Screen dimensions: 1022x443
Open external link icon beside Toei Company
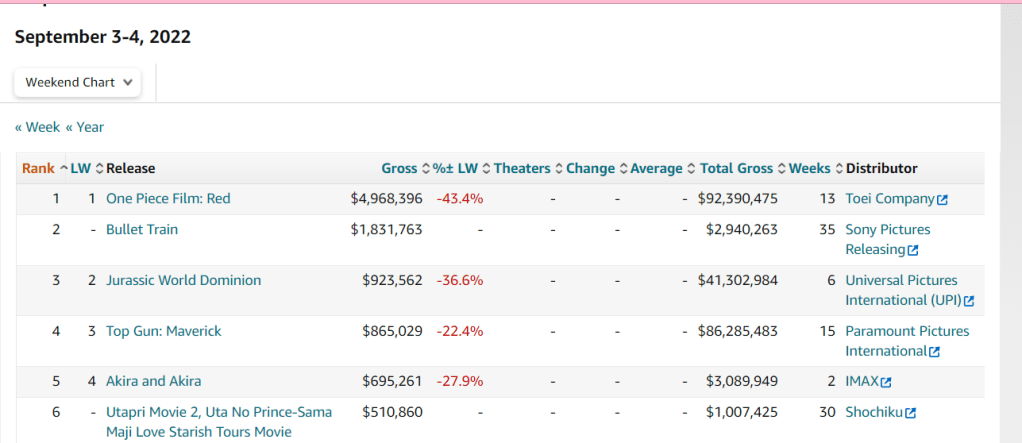click(x=942, y=199)
